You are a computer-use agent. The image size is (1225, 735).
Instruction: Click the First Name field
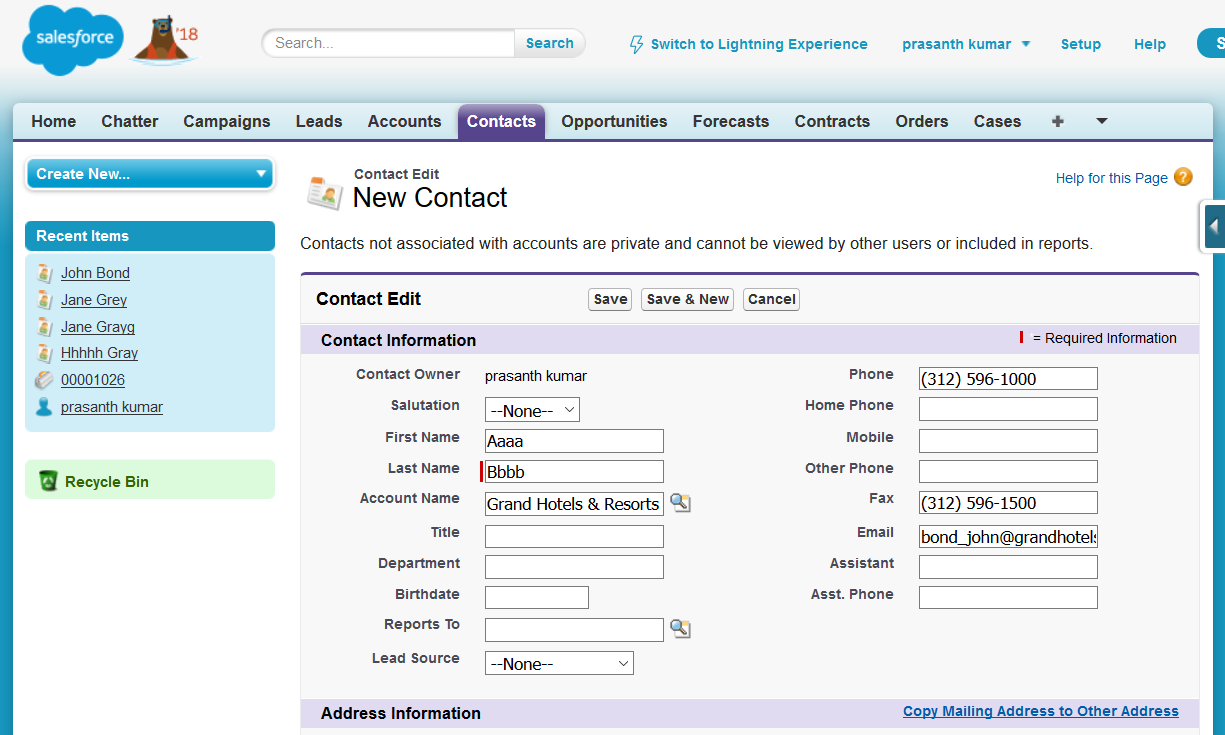[574, 441]
